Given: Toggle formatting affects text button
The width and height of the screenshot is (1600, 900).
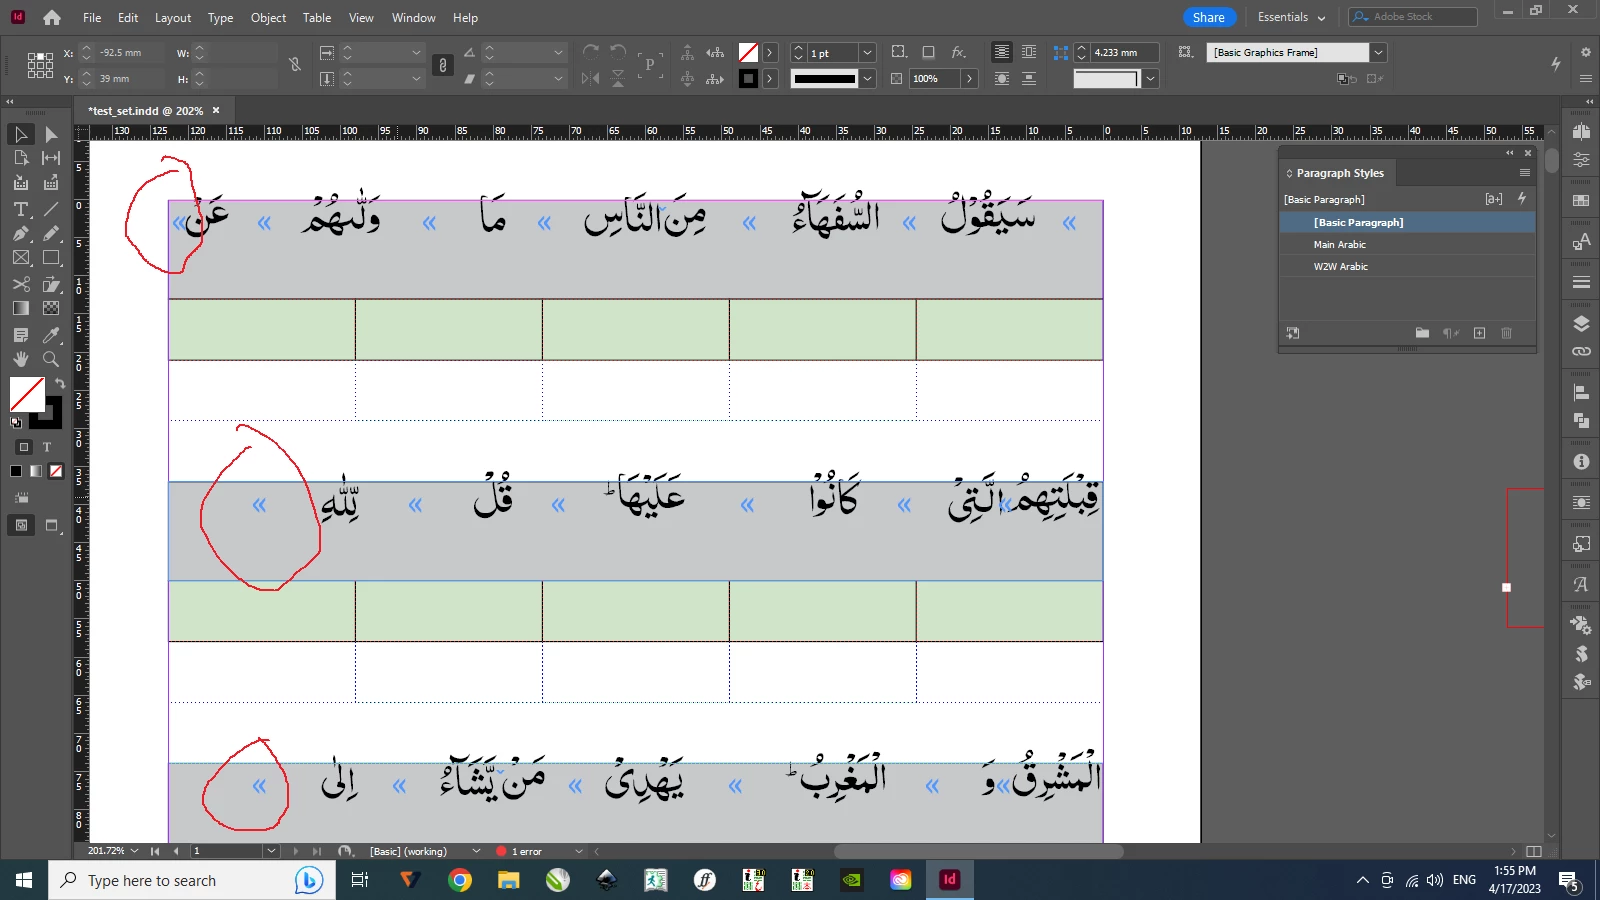Looking at the screenshot, I should 46,447.
